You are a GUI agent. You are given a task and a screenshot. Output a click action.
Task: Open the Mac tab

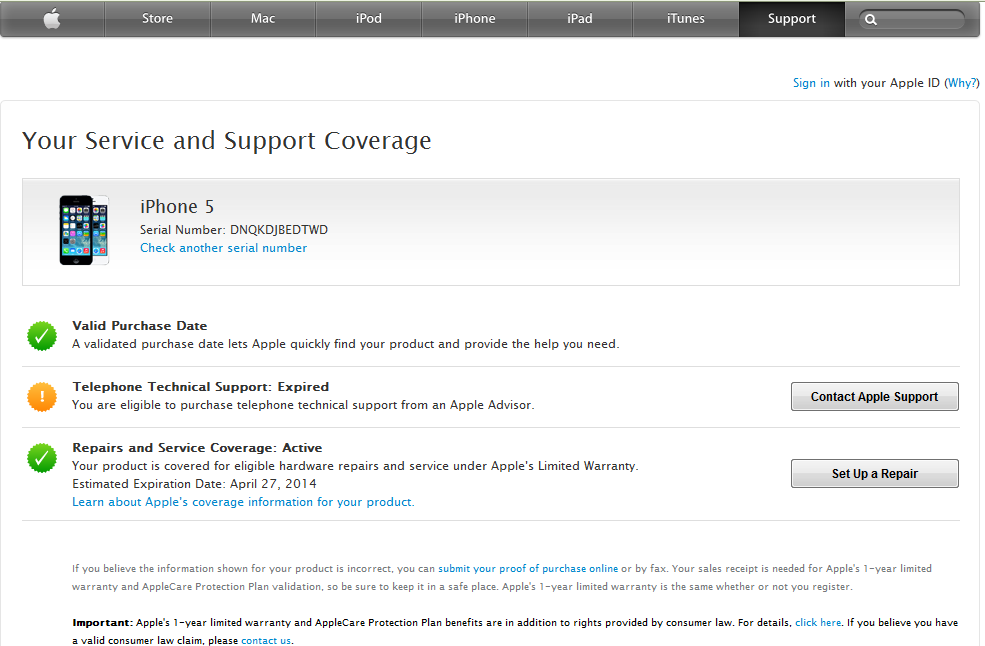point(263,19)
